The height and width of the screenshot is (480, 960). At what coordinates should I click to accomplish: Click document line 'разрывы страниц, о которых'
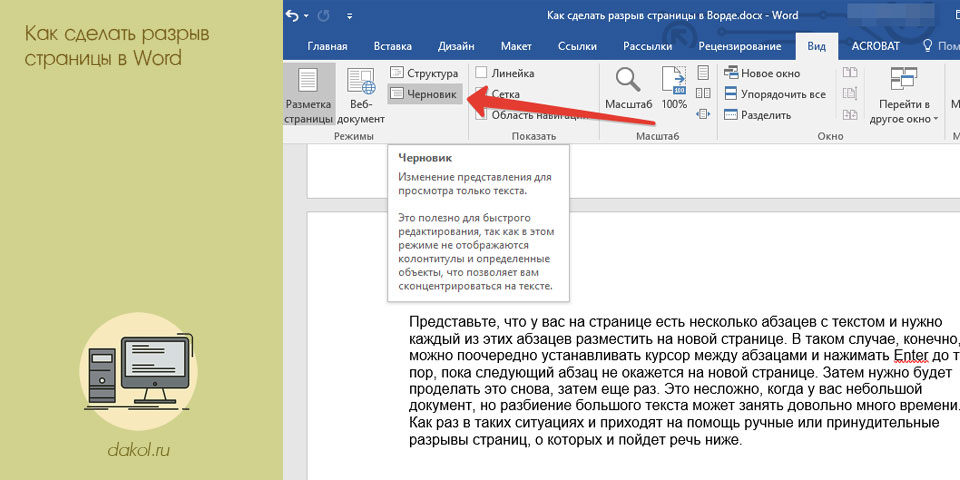coord(576,440)
